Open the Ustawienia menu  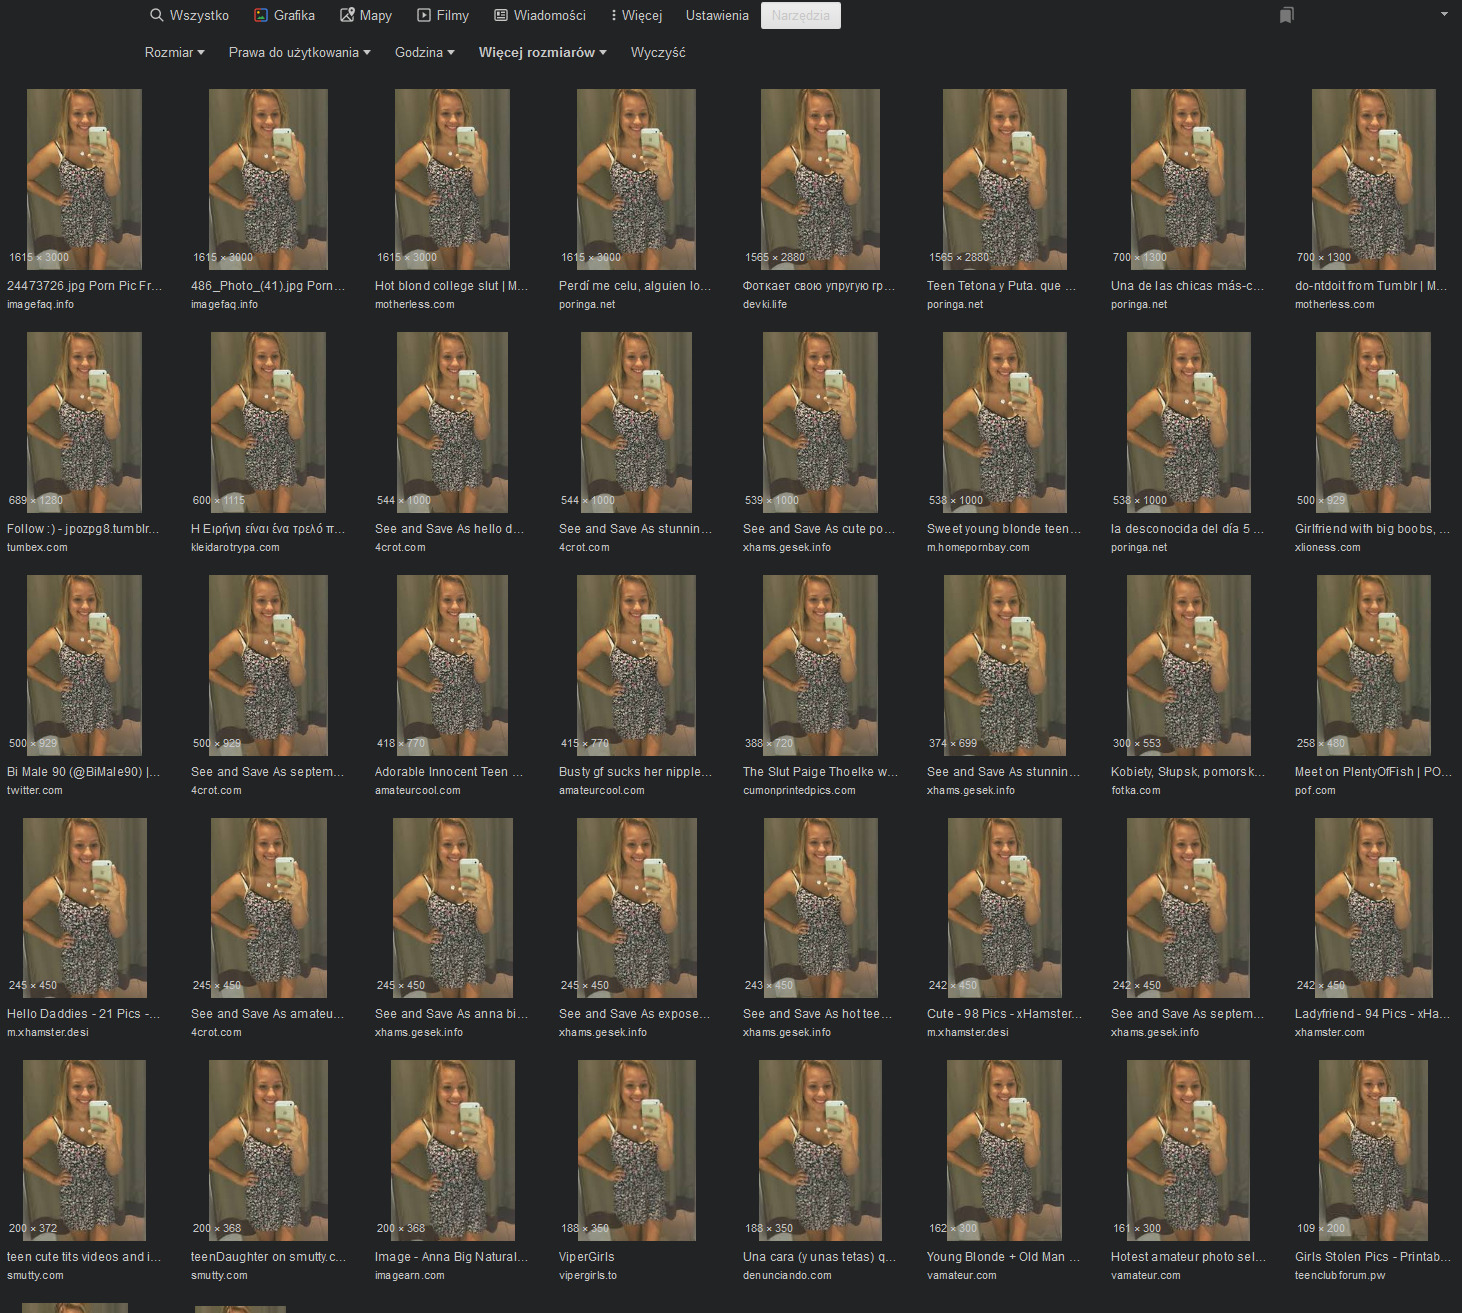pyautogui.click(x=717, y=15)
